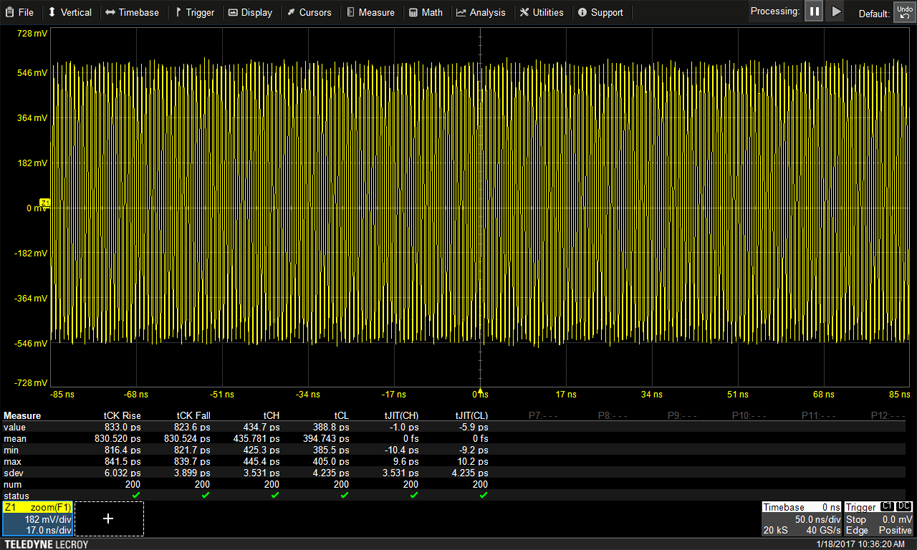
Task: Open the Analysis menu
Action: [480, 13]
